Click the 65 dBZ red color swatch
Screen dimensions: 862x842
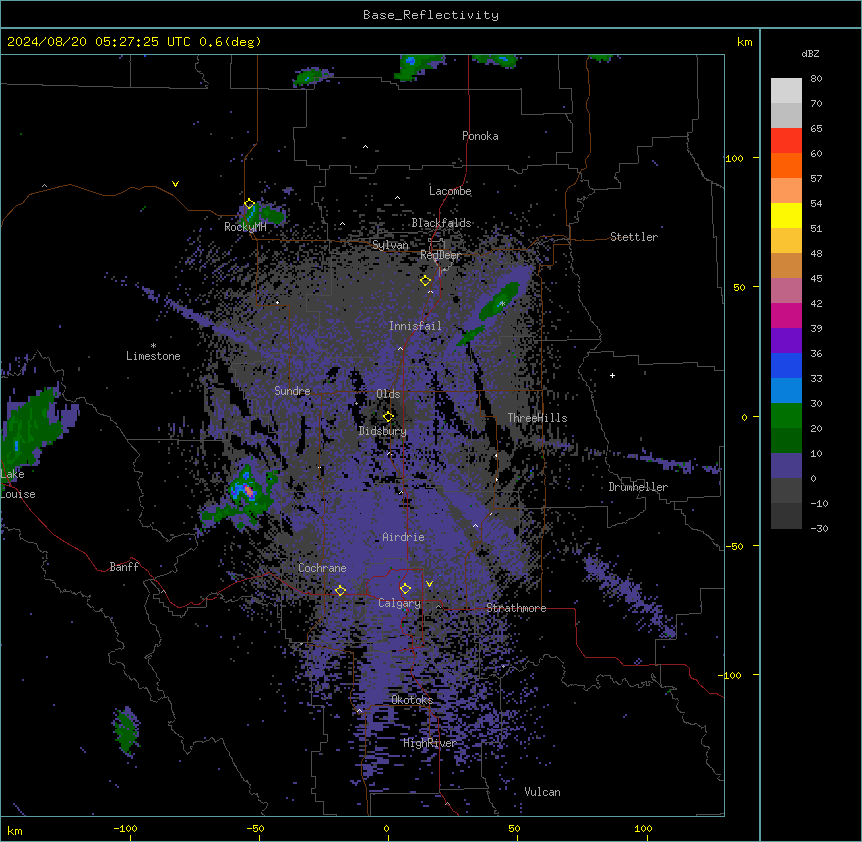(786, 140)
